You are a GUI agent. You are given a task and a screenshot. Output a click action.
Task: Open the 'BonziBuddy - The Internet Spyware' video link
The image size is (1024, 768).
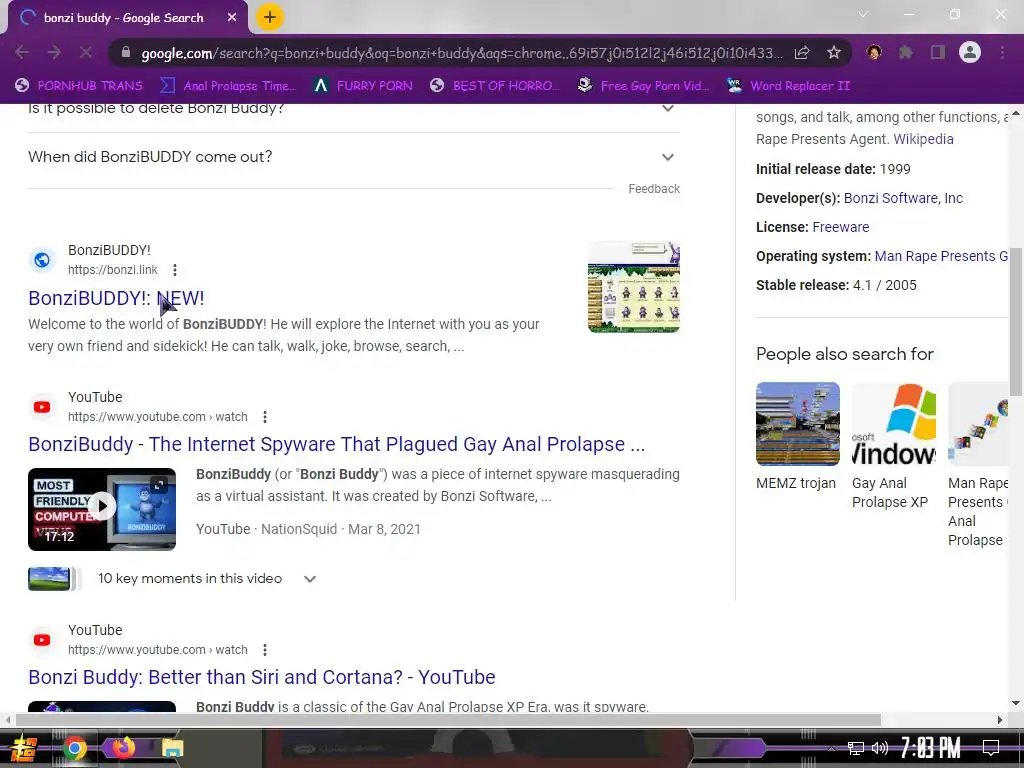(x=336, y=444)
